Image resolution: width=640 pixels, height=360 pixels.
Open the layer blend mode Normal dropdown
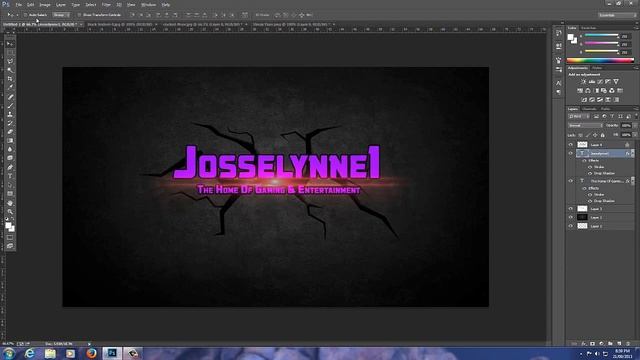pyautogui.click(x=585, y=126)
